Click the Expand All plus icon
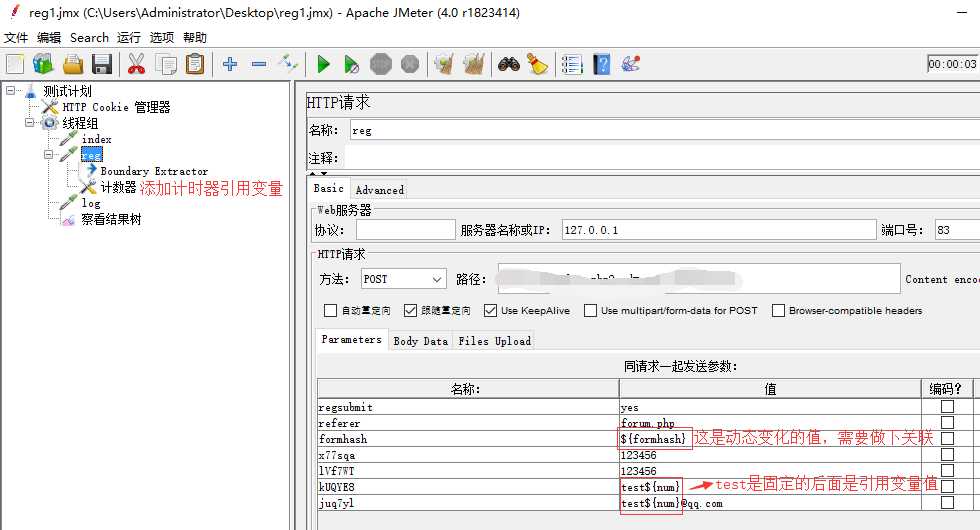This screenshot has height=530, width=980. (x=230, y=64)
